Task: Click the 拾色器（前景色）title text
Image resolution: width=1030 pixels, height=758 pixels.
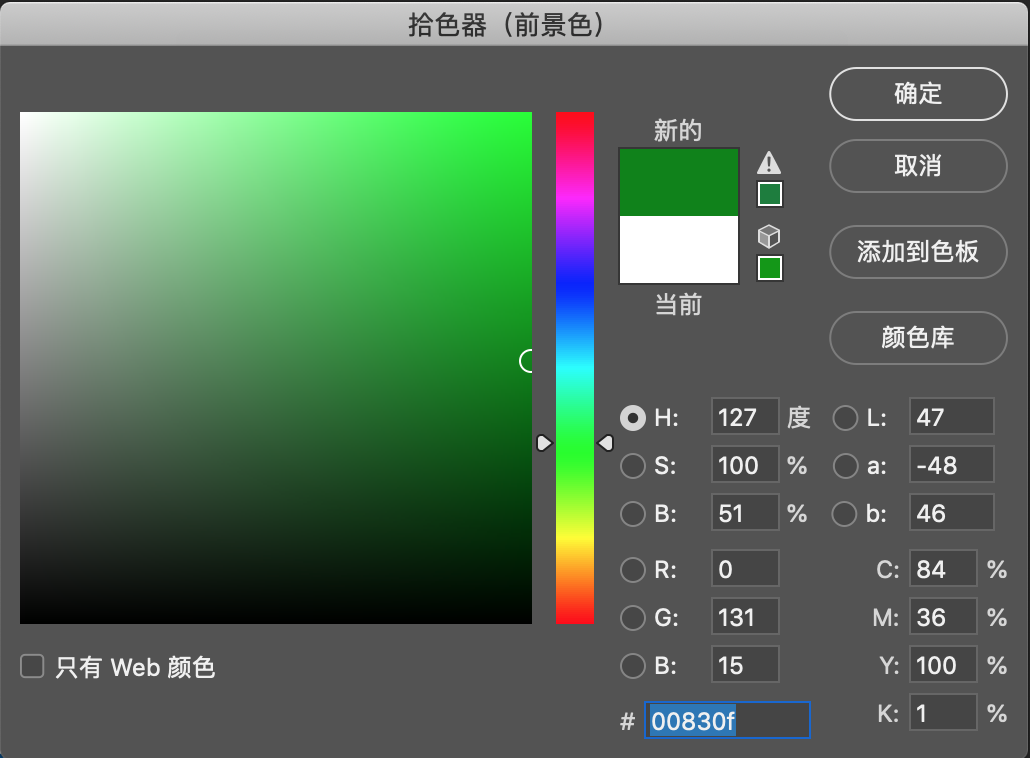Action: (x=506, y=25)
